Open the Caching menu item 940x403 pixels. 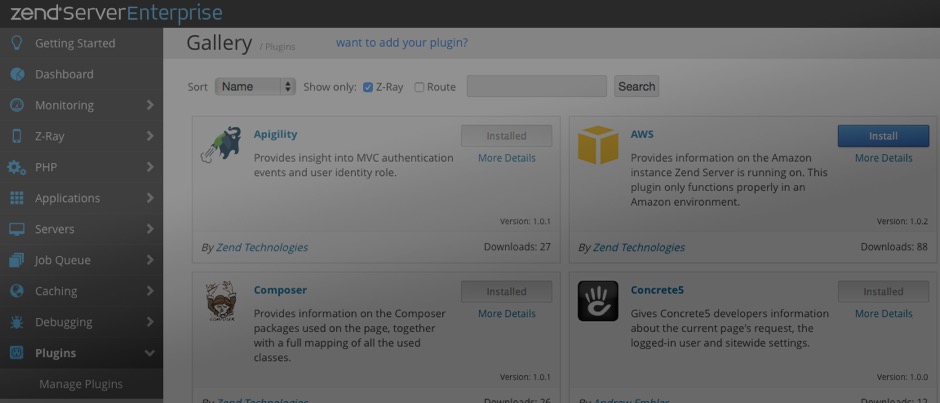coord(56,291)
